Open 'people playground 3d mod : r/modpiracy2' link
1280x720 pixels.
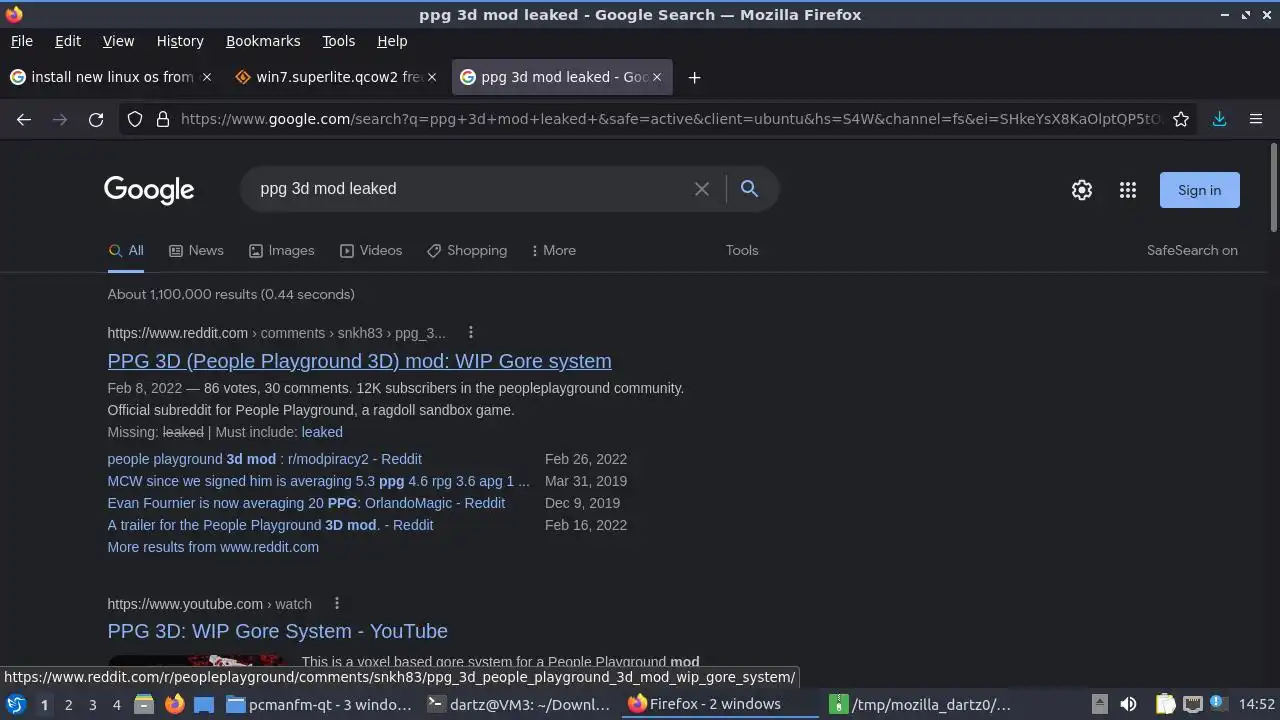click(x=265, y=459)
